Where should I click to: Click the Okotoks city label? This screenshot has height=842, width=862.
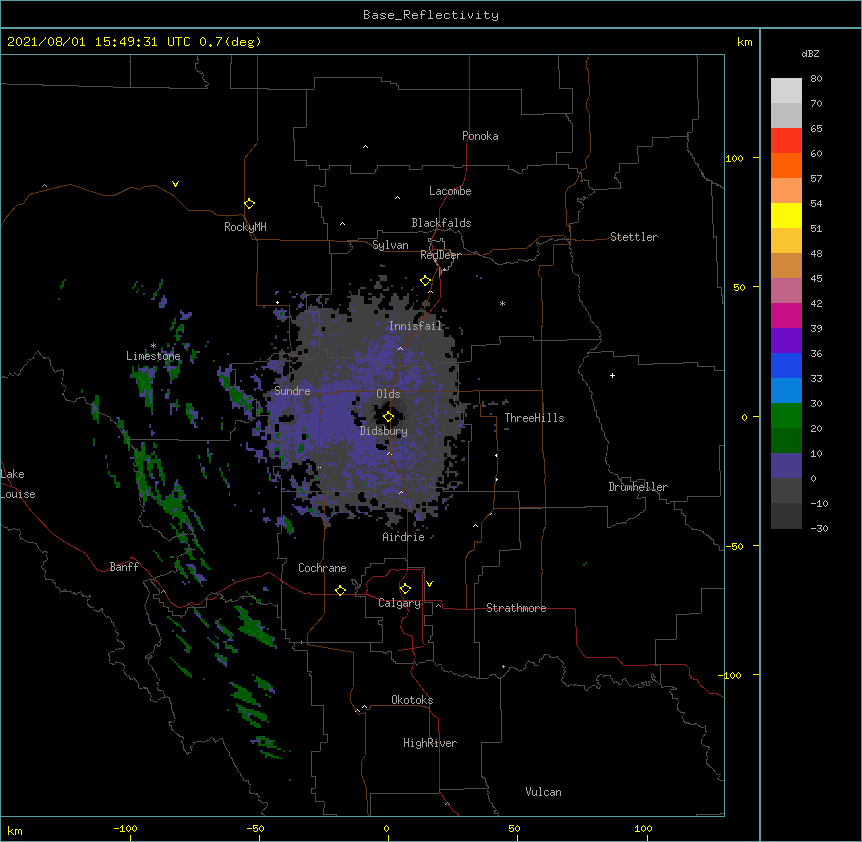(x=412, y=700)
